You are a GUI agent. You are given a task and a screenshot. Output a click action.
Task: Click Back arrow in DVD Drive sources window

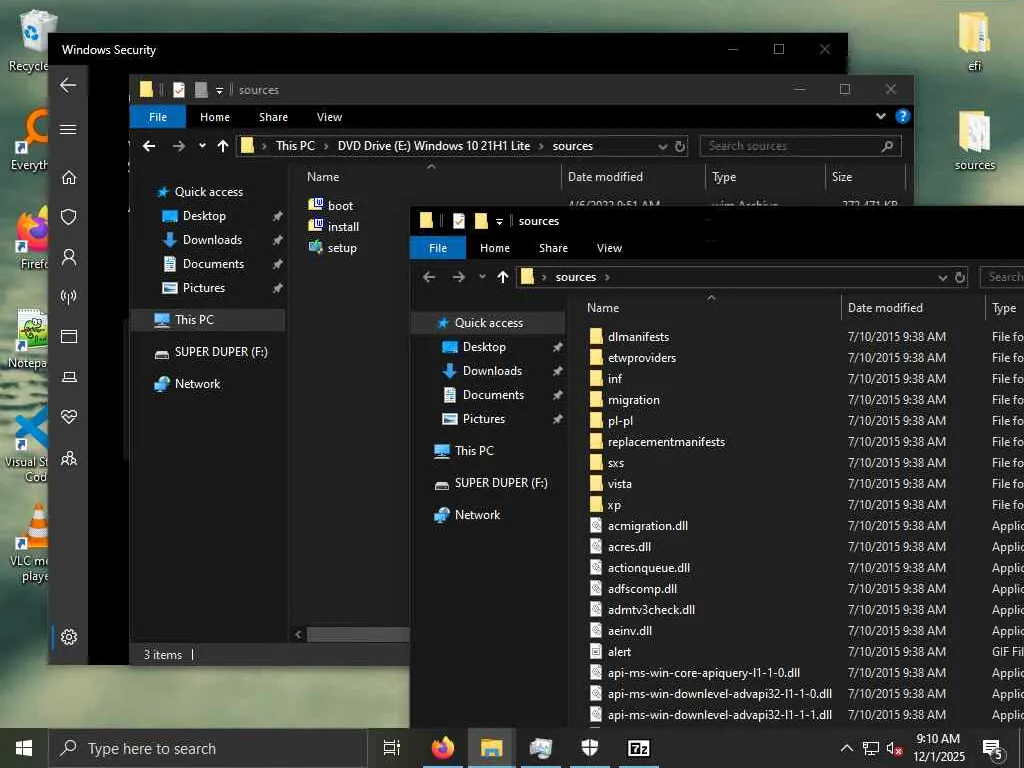pos(149,146)
